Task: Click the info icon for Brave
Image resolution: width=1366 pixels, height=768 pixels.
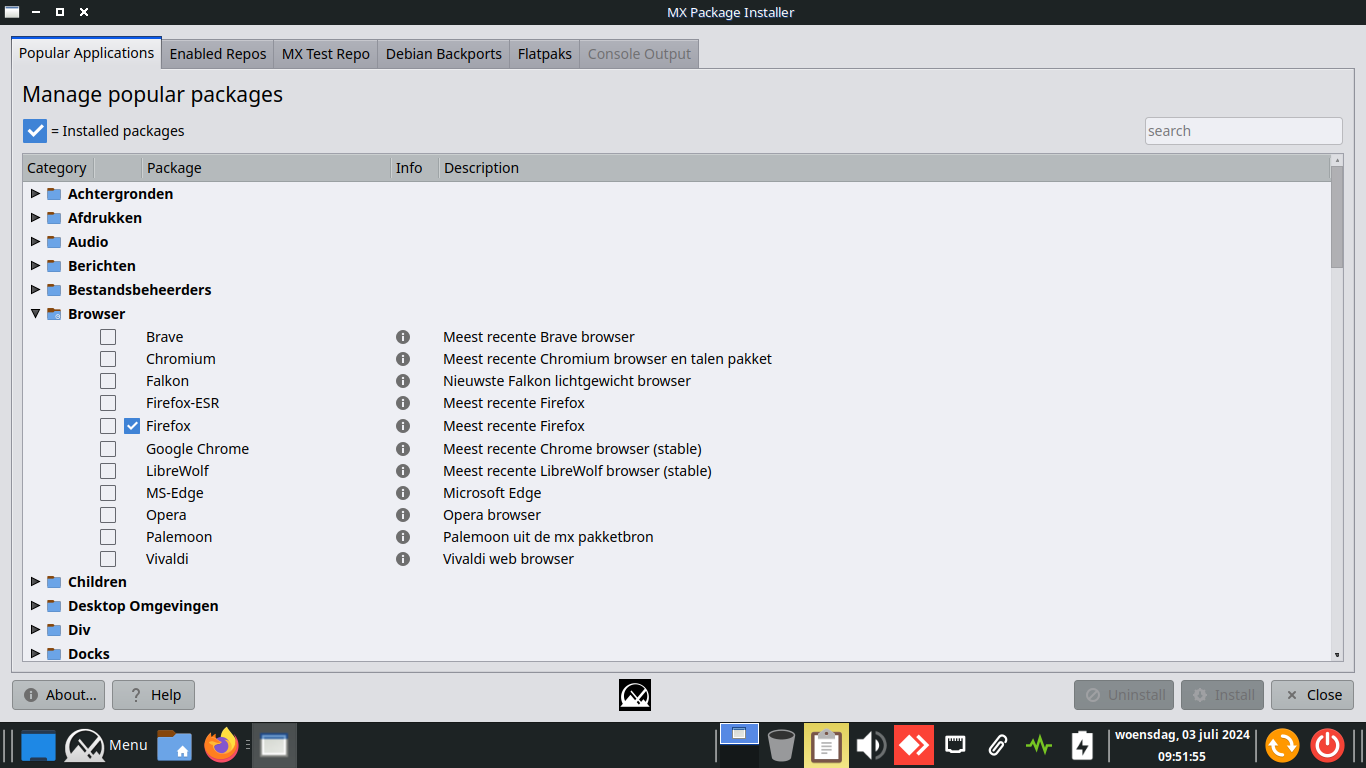Action: [403, 337]
